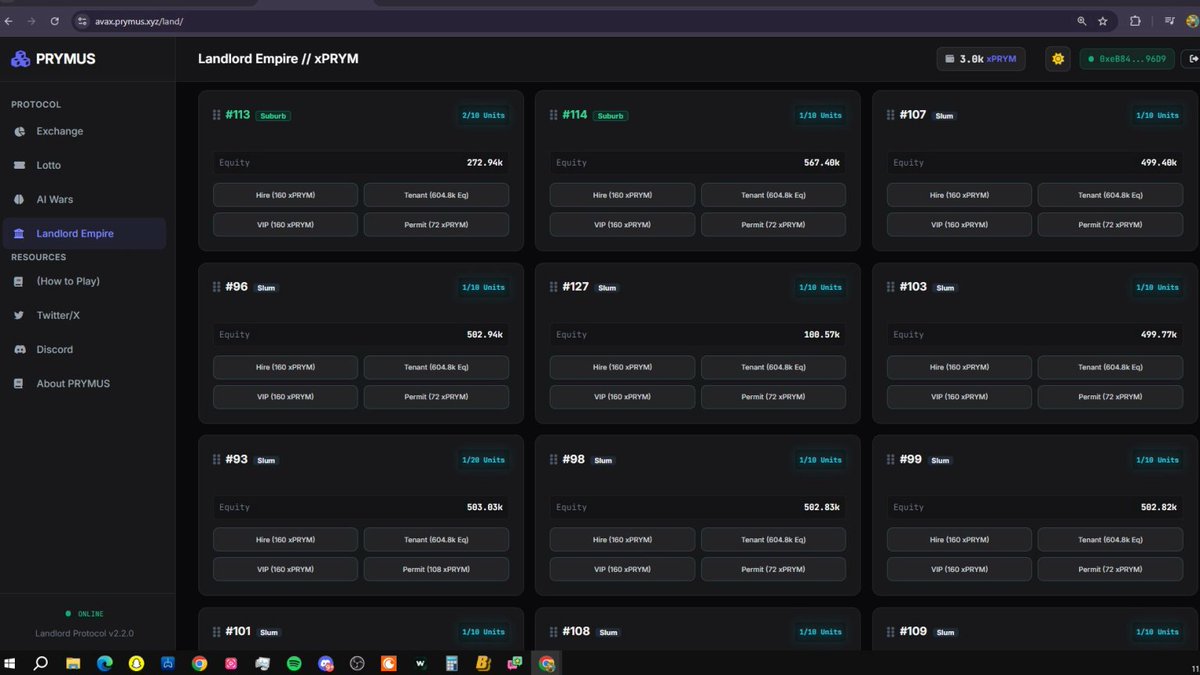The height and width of the screenshot is (675, 1200).
Task: Open the Twitter/X link
Action: click(x=83, y=315)
